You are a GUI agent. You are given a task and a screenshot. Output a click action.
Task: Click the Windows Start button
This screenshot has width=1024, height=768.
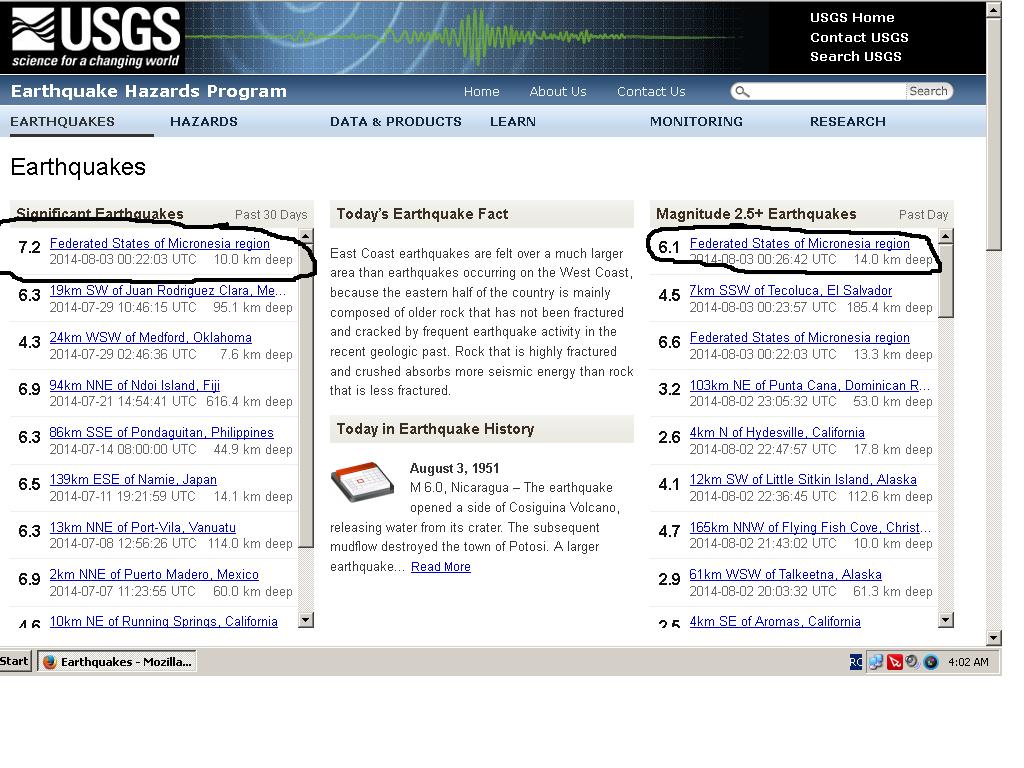[14, 661]
